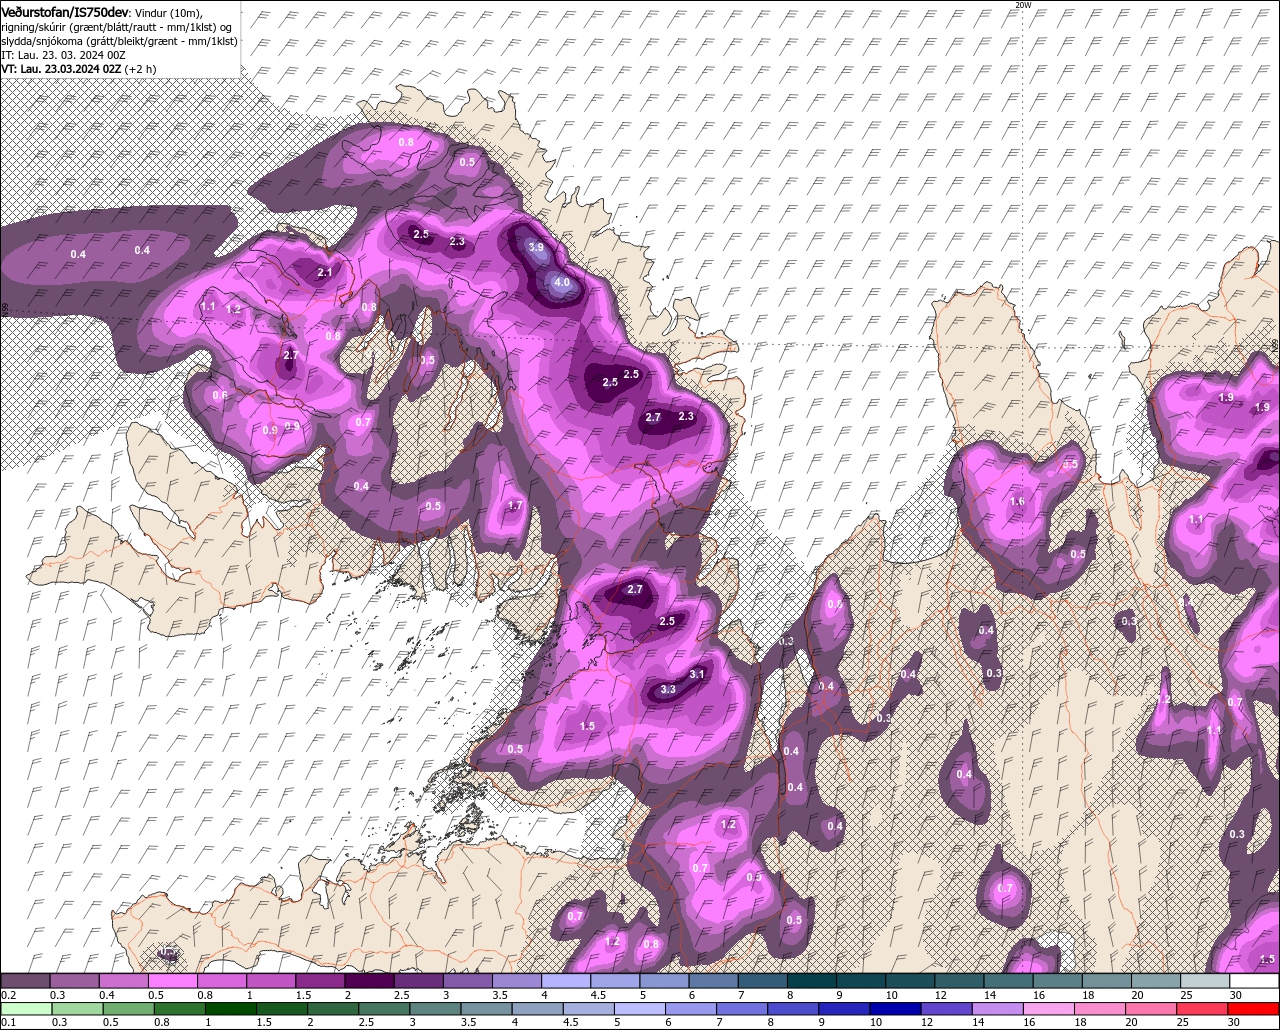The height and width of the screenshot is (1030, 1280).
Task: Click the 1.6 precipitation value
Action: 1018,501
